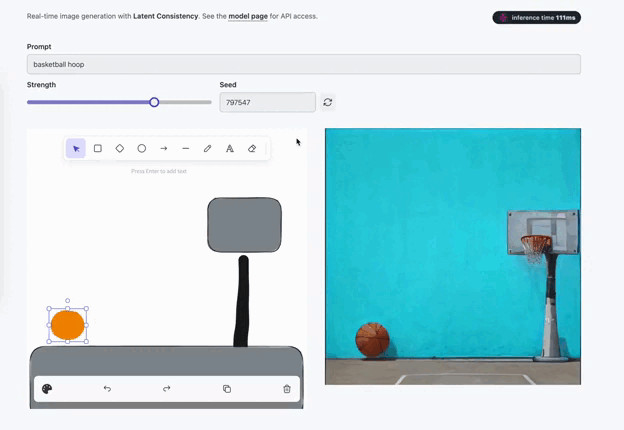Focus the Prompt field containing basketball hoop
The height and width of the screenshot is (430, 624).
click(303, 64)
